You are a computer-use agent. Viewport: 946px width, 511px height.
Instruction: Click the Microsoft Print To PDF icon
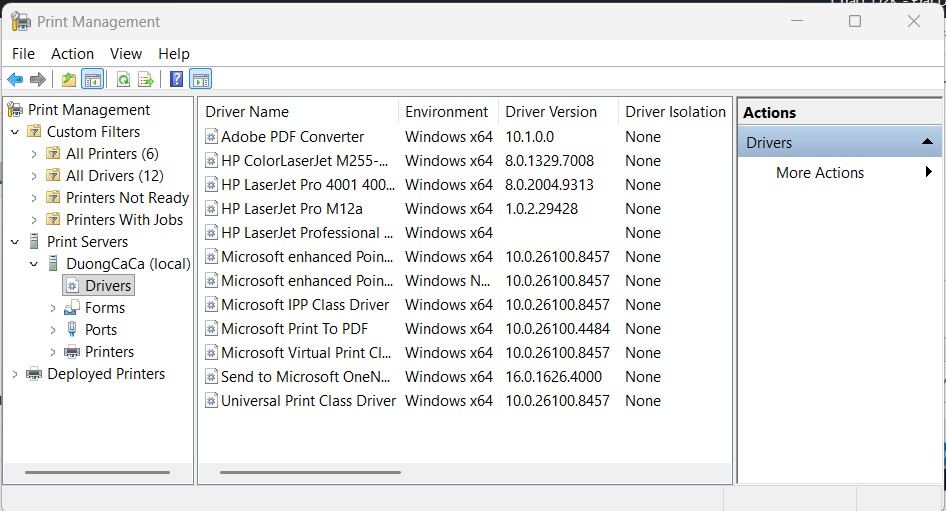[211, 329]
